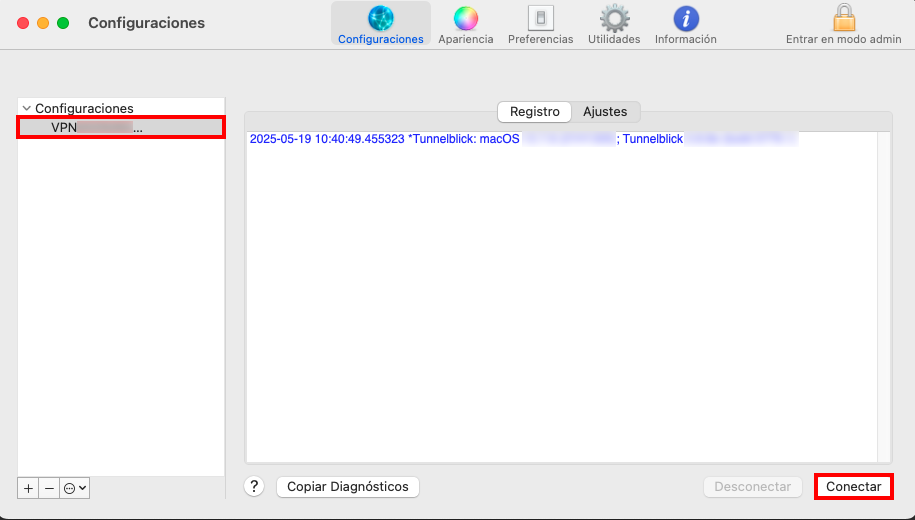The height and width of the screenshot is (520, 915).
Task: Click the Configuraciones tree header label
Action: click(84, 109)
